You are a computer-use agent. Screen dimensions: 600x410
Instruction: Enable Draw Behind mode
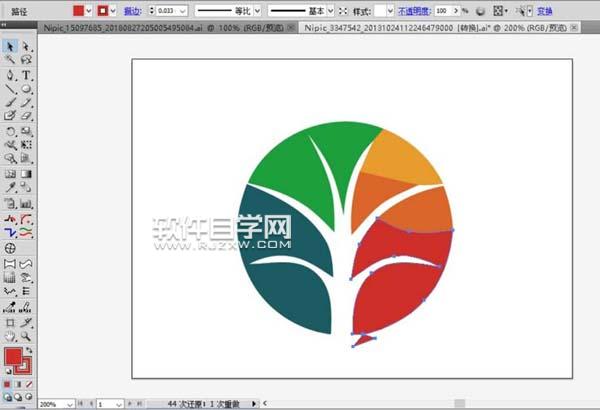[18, 397]
